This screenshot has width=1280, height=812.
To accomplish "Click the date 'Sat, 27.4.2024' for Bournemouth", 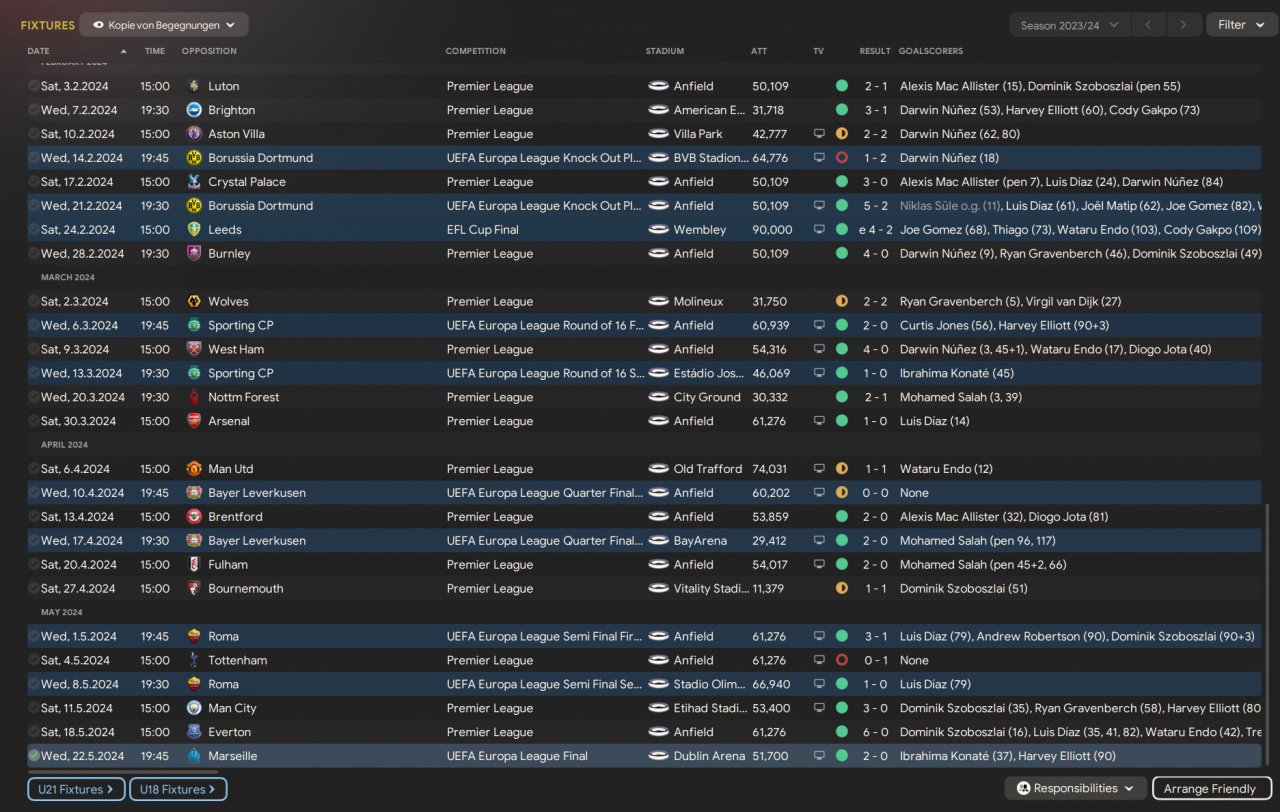I will point(76,589).
